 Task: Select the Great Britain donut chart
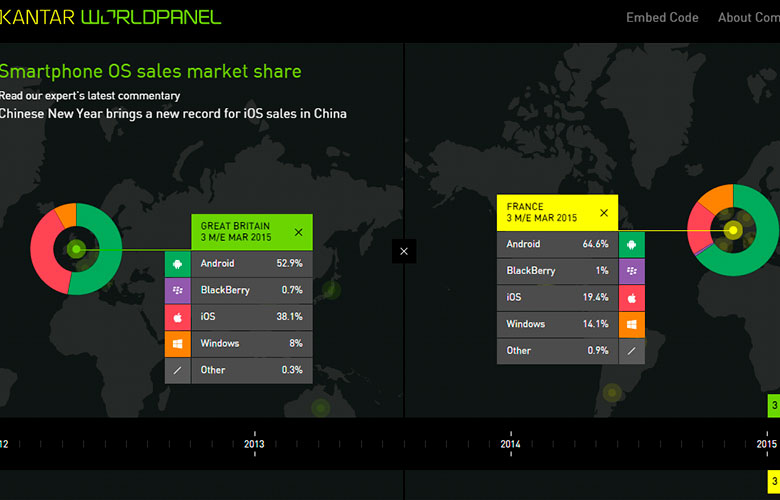tap(76, 249)
